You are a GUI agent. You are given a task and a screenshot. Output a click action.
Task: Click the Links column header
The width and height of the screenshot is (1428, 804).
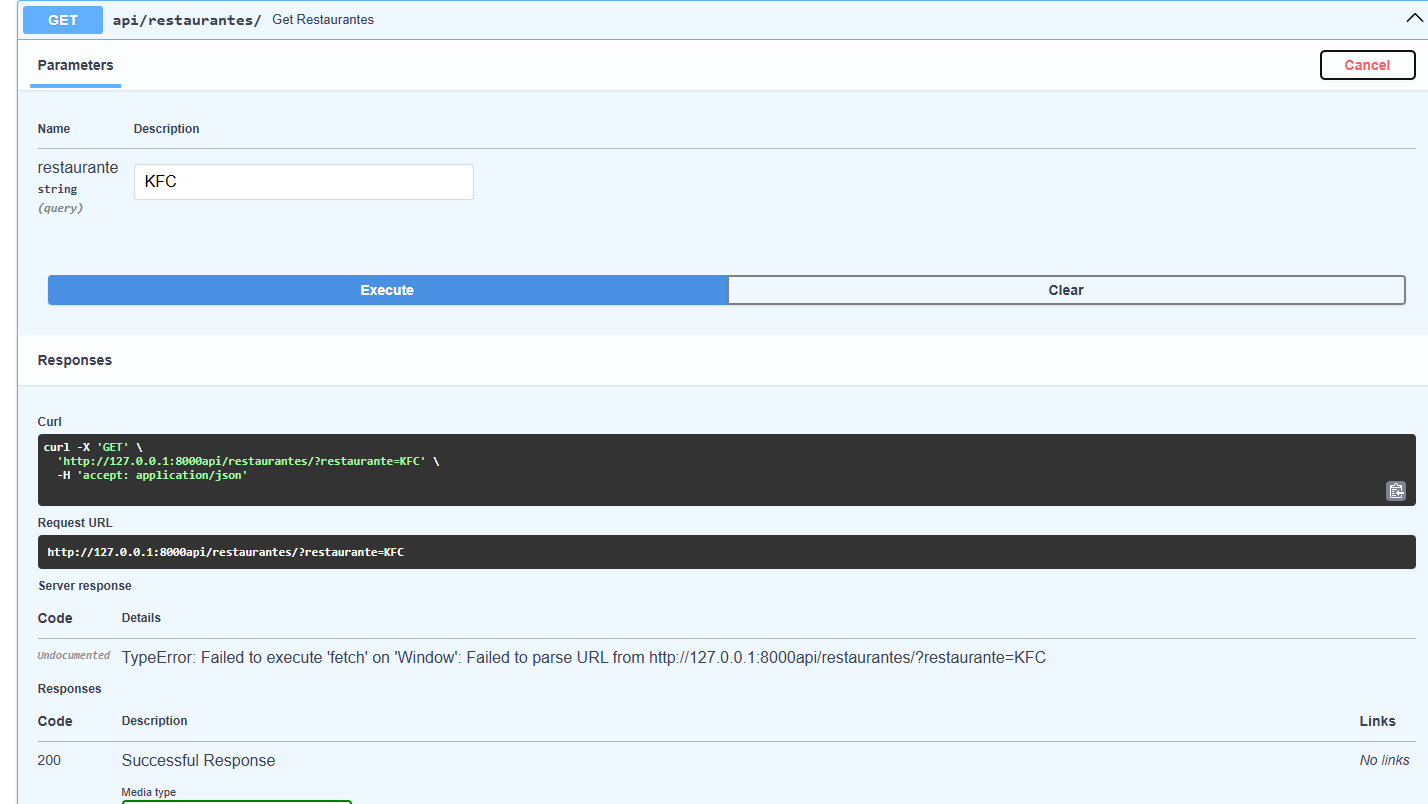point(1377,721)
